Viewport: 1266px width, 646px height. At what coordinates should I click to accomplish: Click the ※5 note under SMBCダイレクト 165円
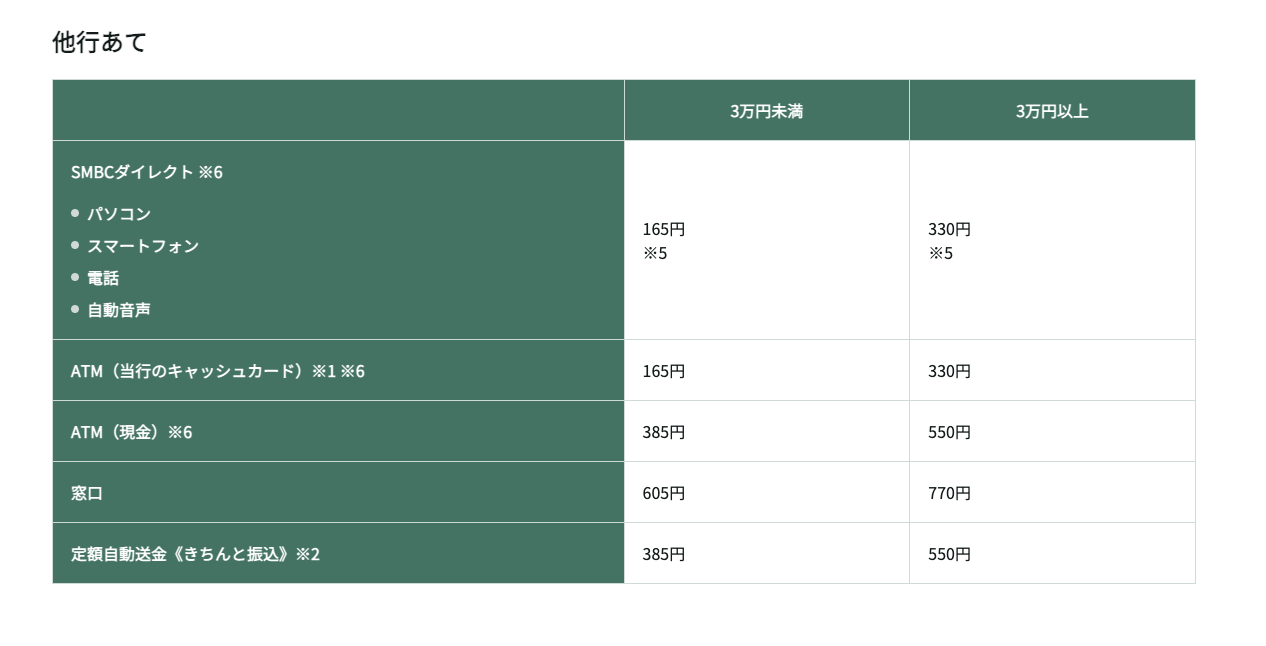[x=655, y=253]
